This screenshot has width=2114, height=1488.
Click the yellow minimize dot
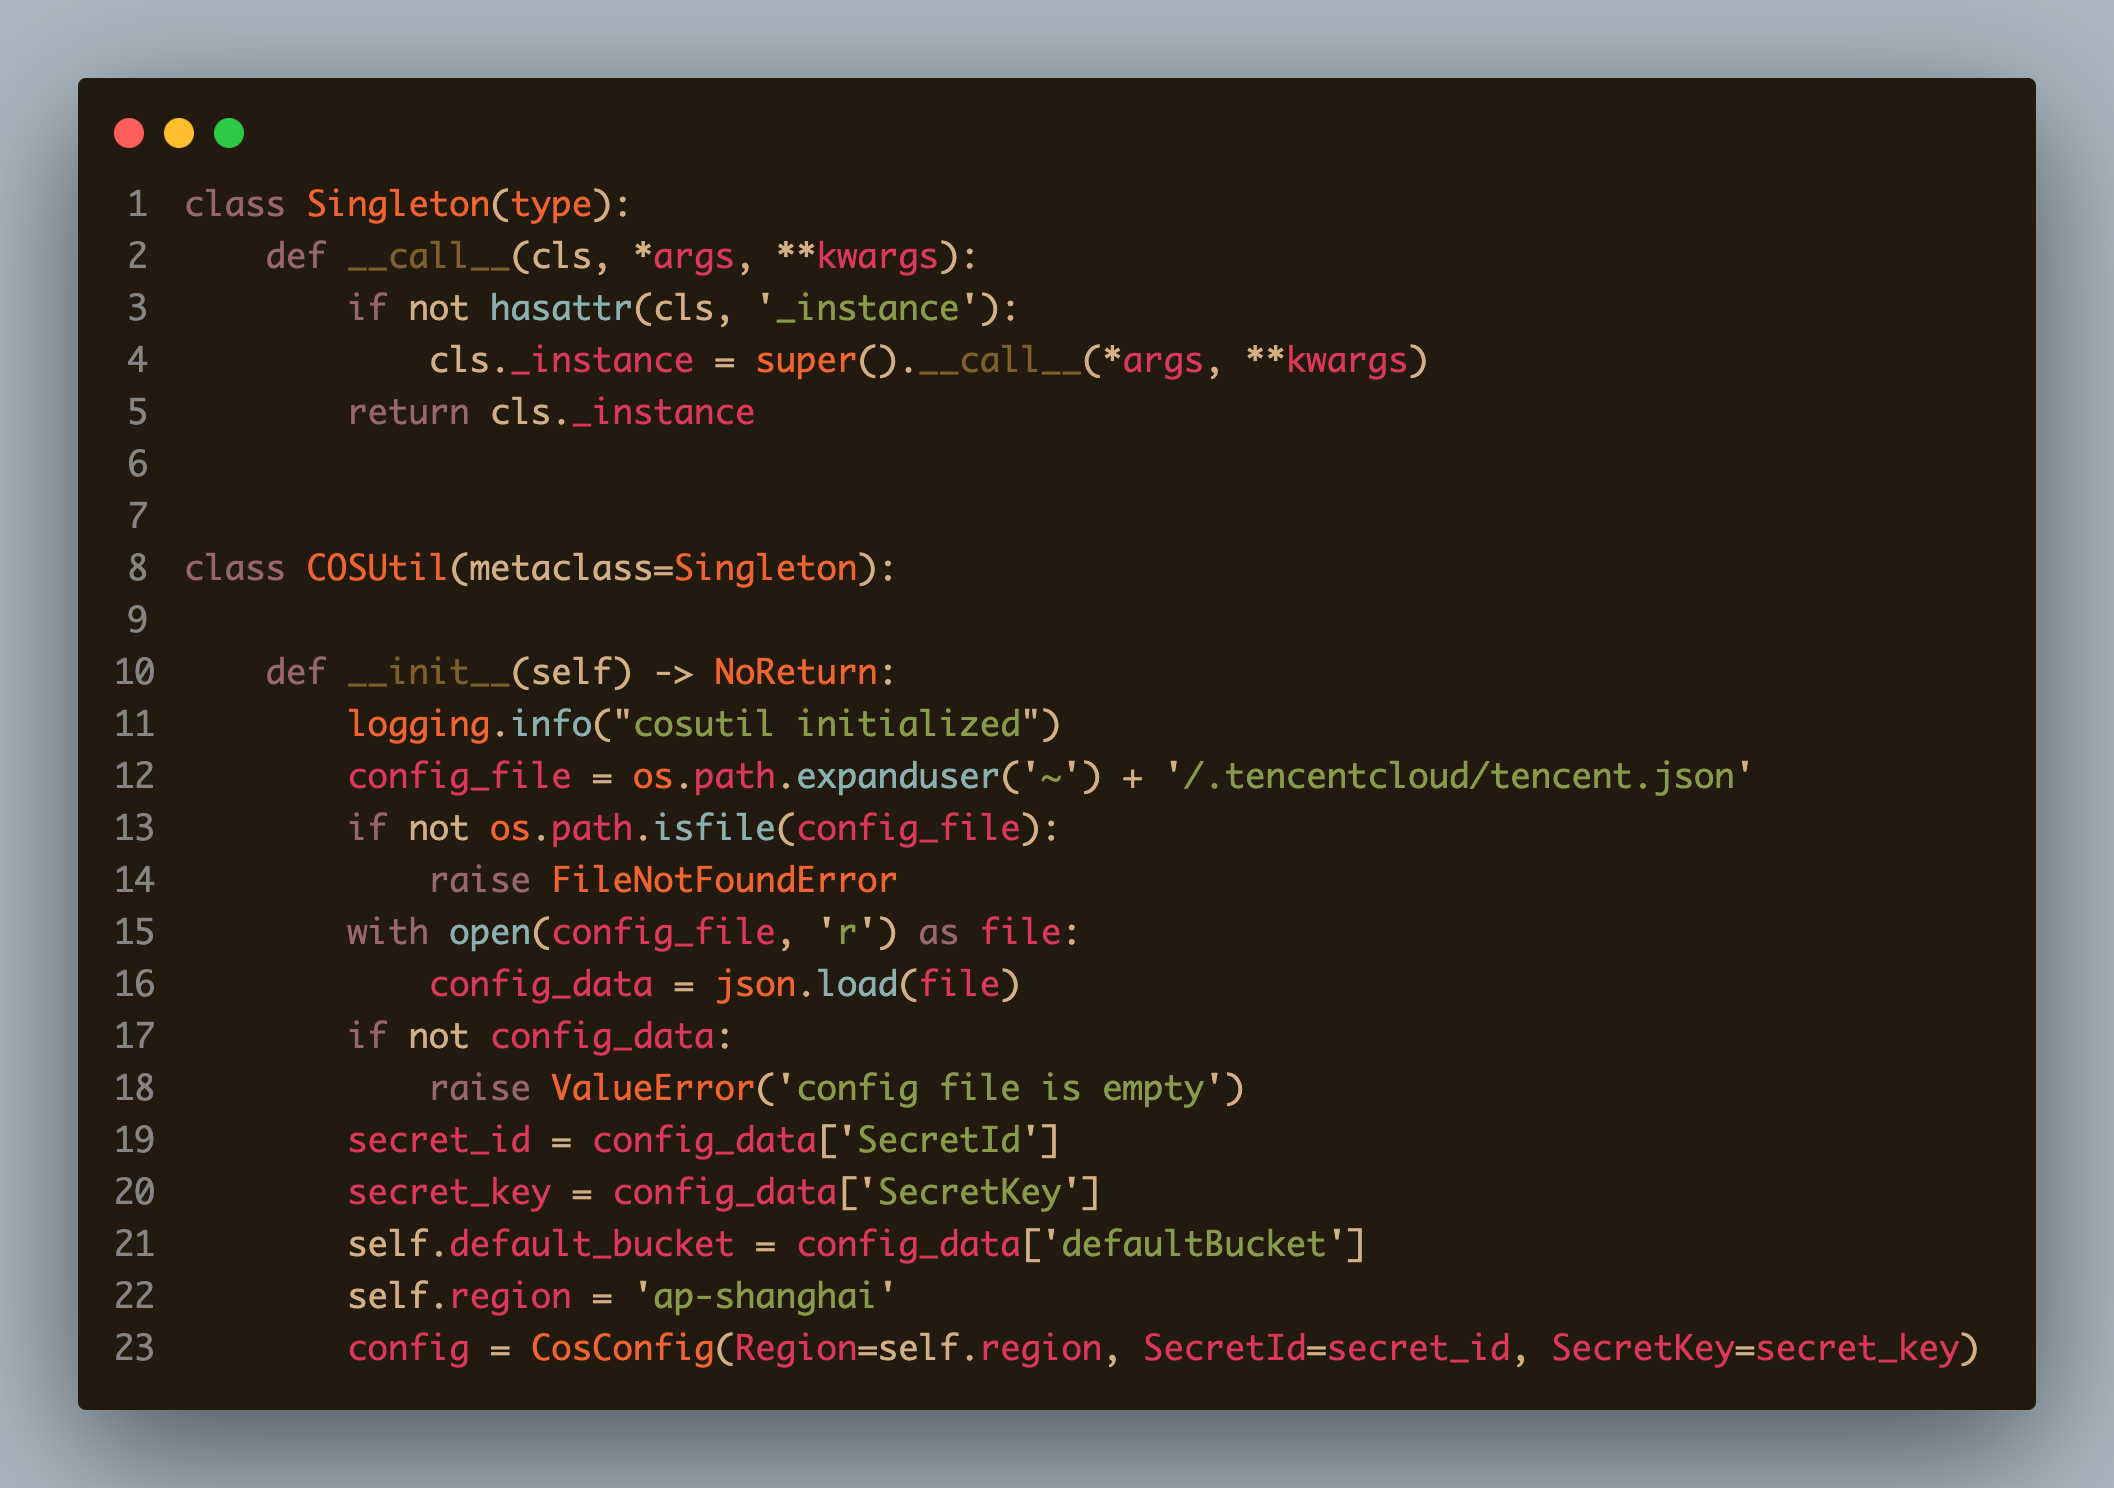tap(179, 133)
